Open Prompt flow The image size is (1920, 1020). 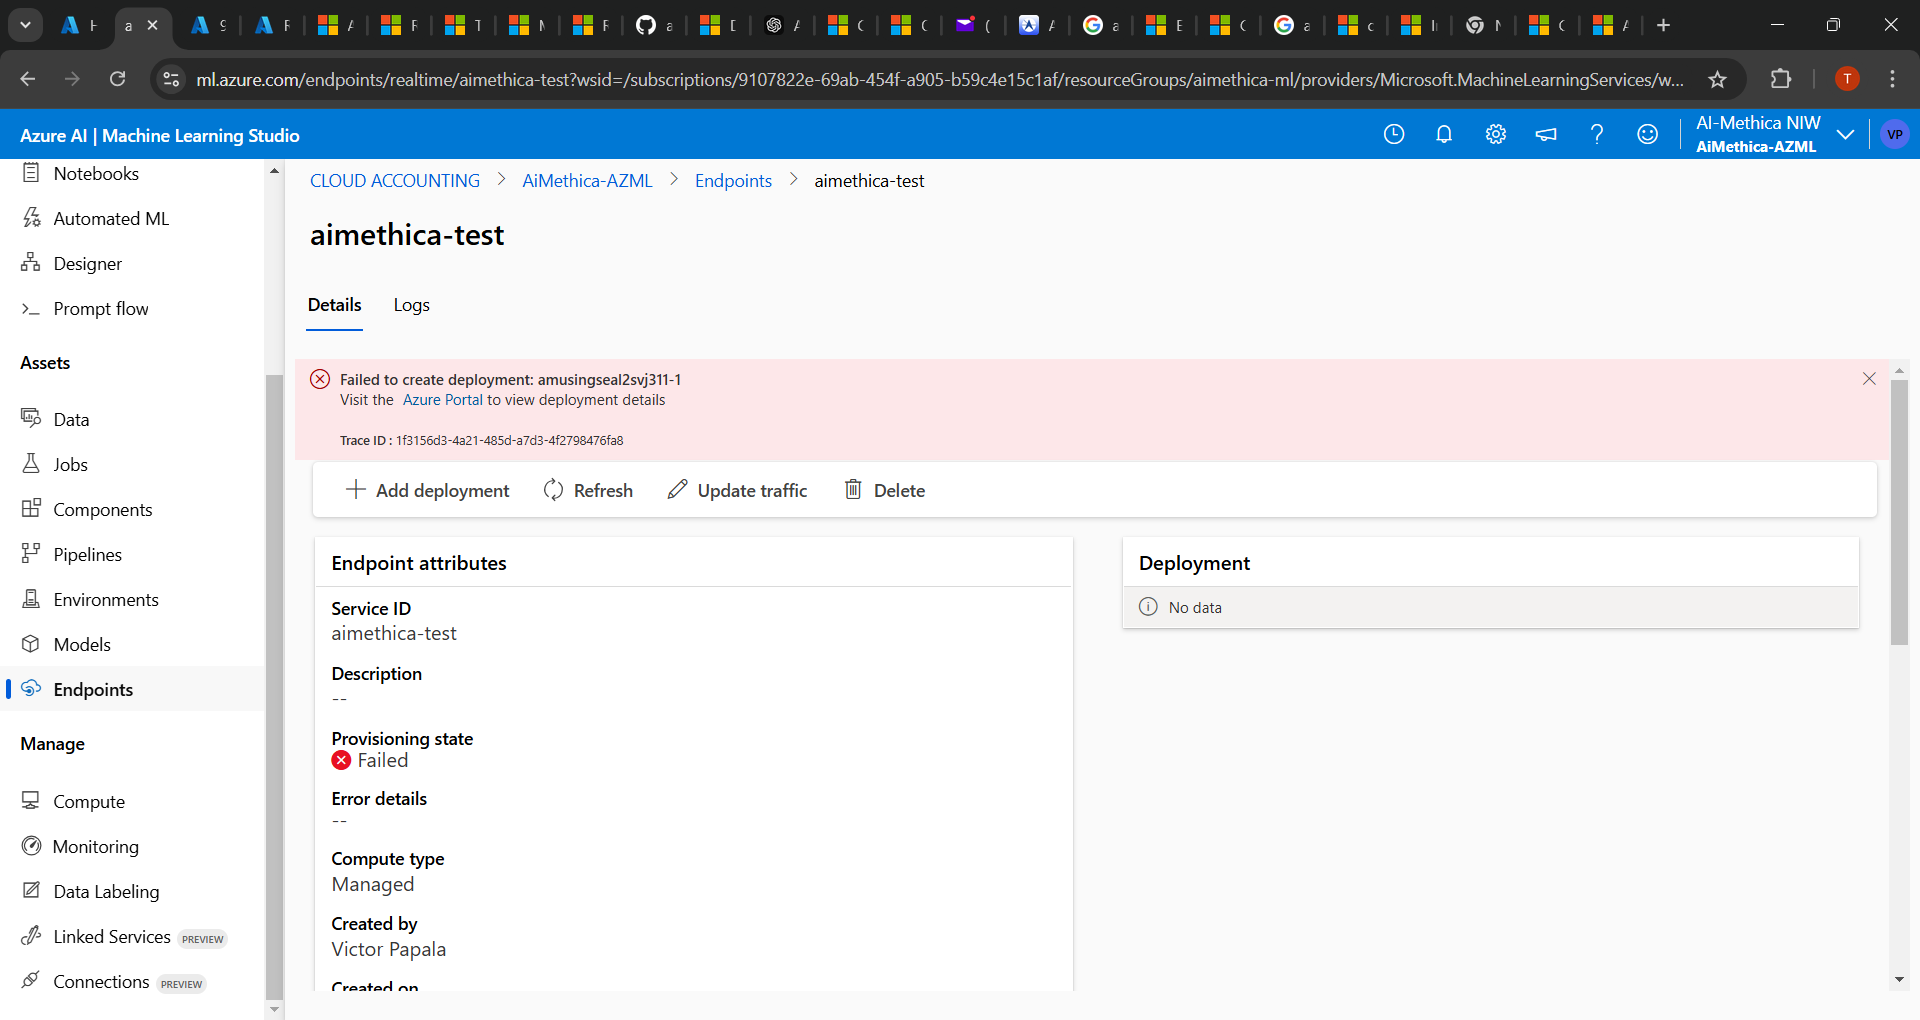[85, 308]
